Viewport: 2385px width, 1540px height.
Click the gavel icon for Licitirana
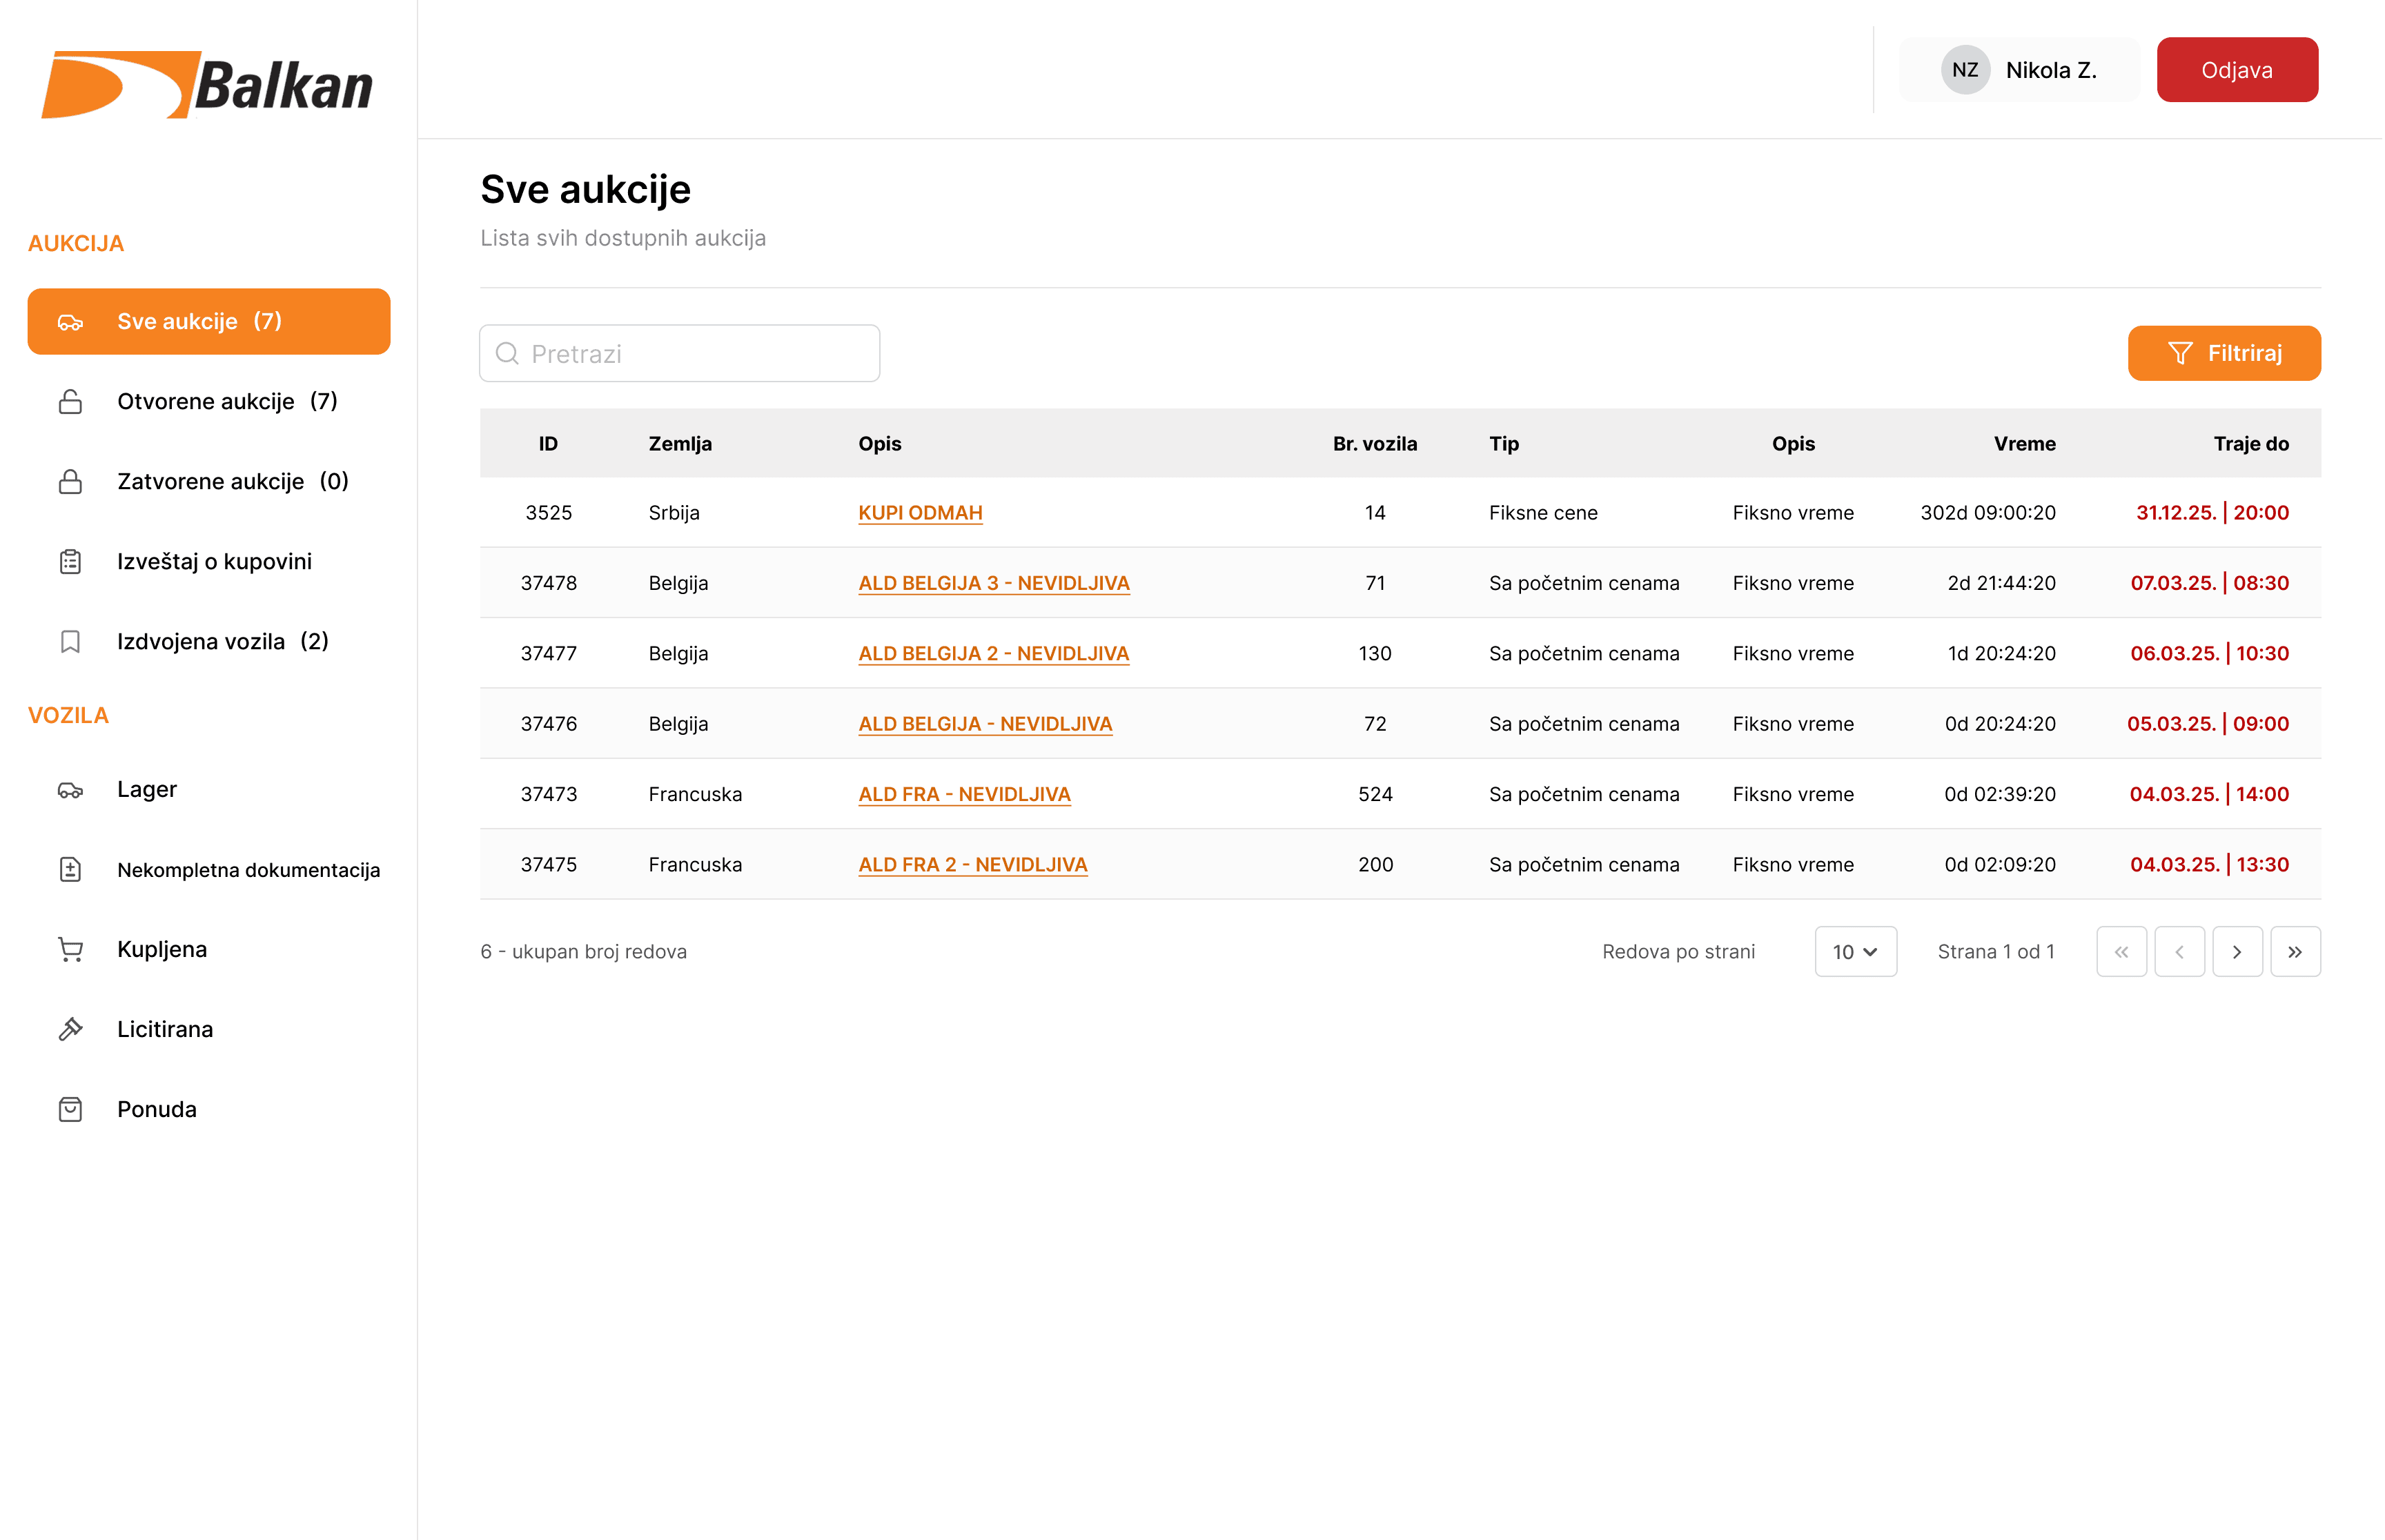tap(70, 1030)
